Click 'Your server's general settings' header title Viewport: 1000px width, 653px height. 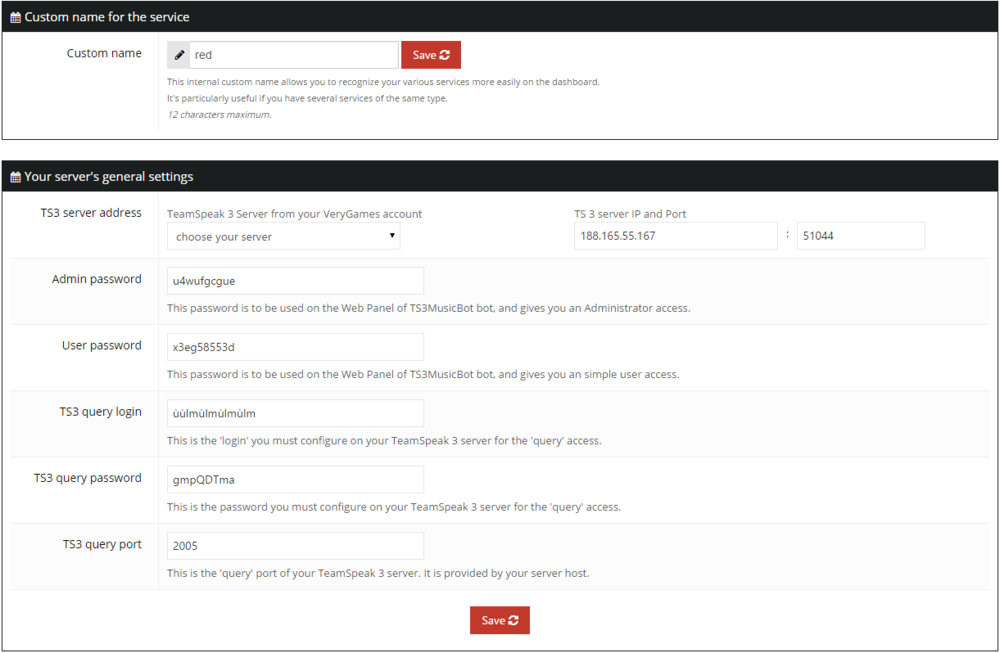click(x=109, y=177)
